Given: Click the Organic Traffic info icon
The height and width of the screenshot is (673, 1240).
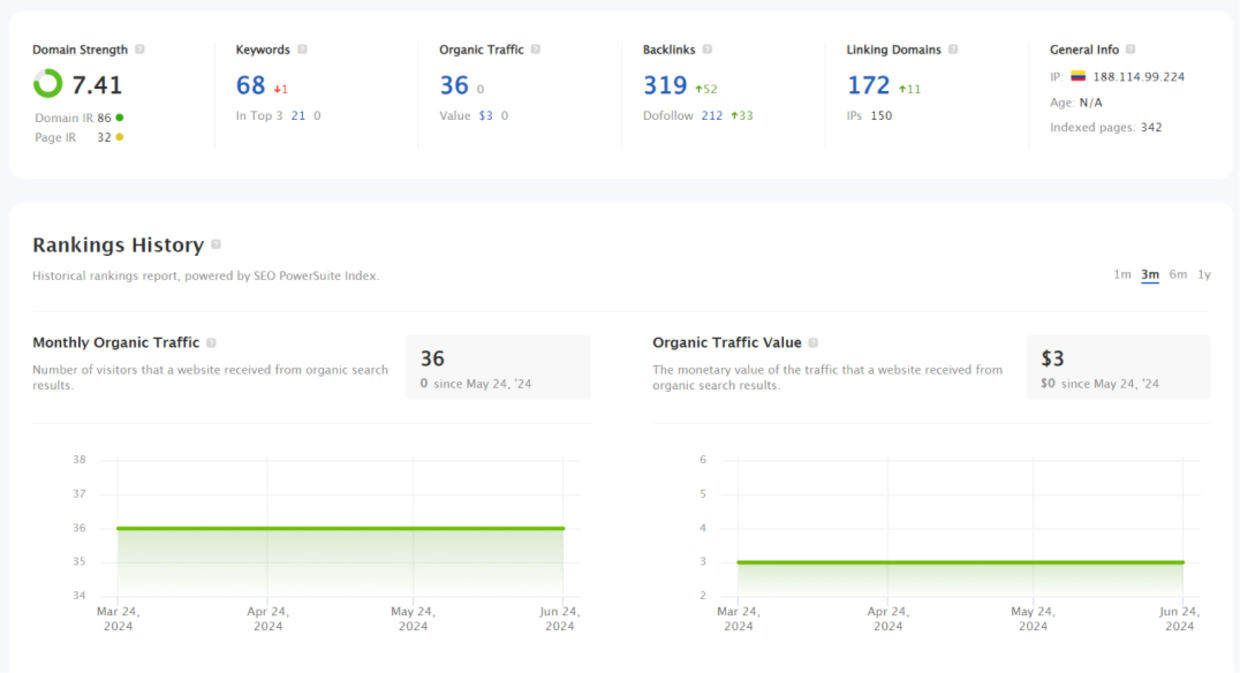Looking at the screenshot, I should [537, 49].
